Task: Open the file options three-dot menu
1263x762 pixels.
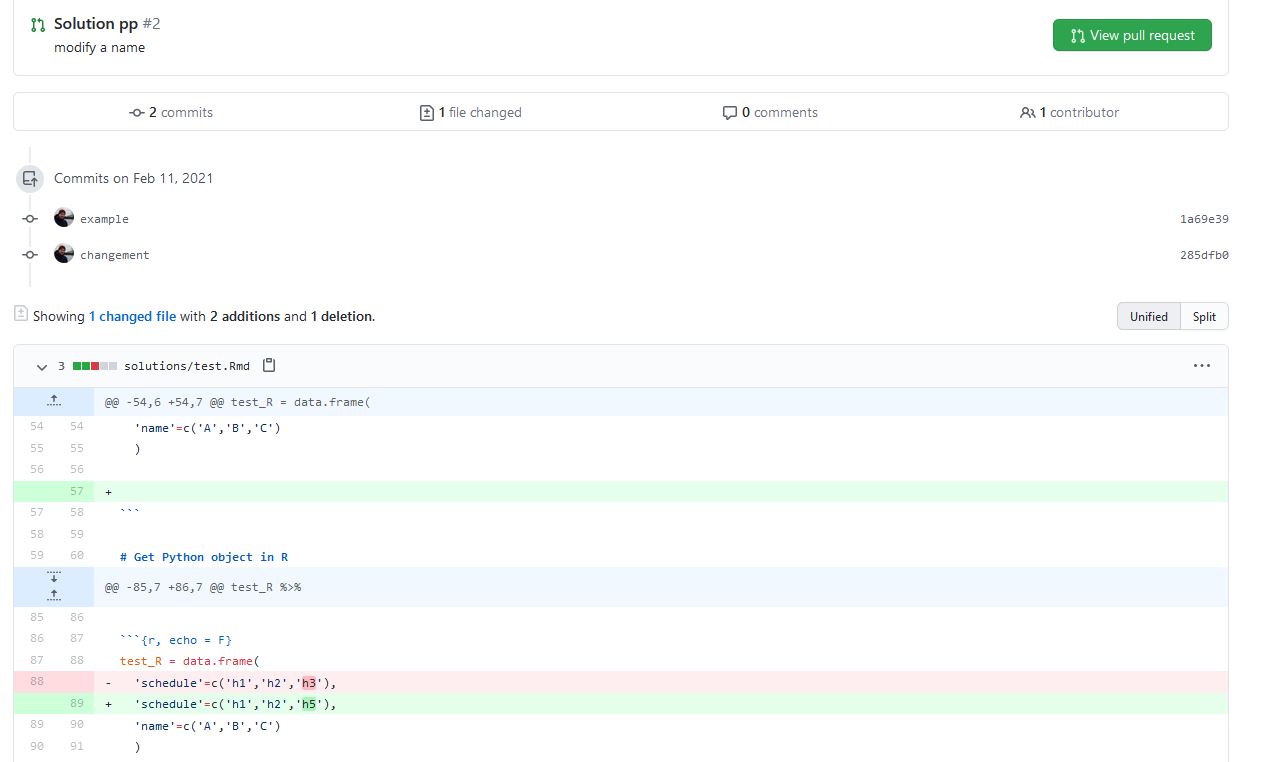Action: pos(1201,366)
